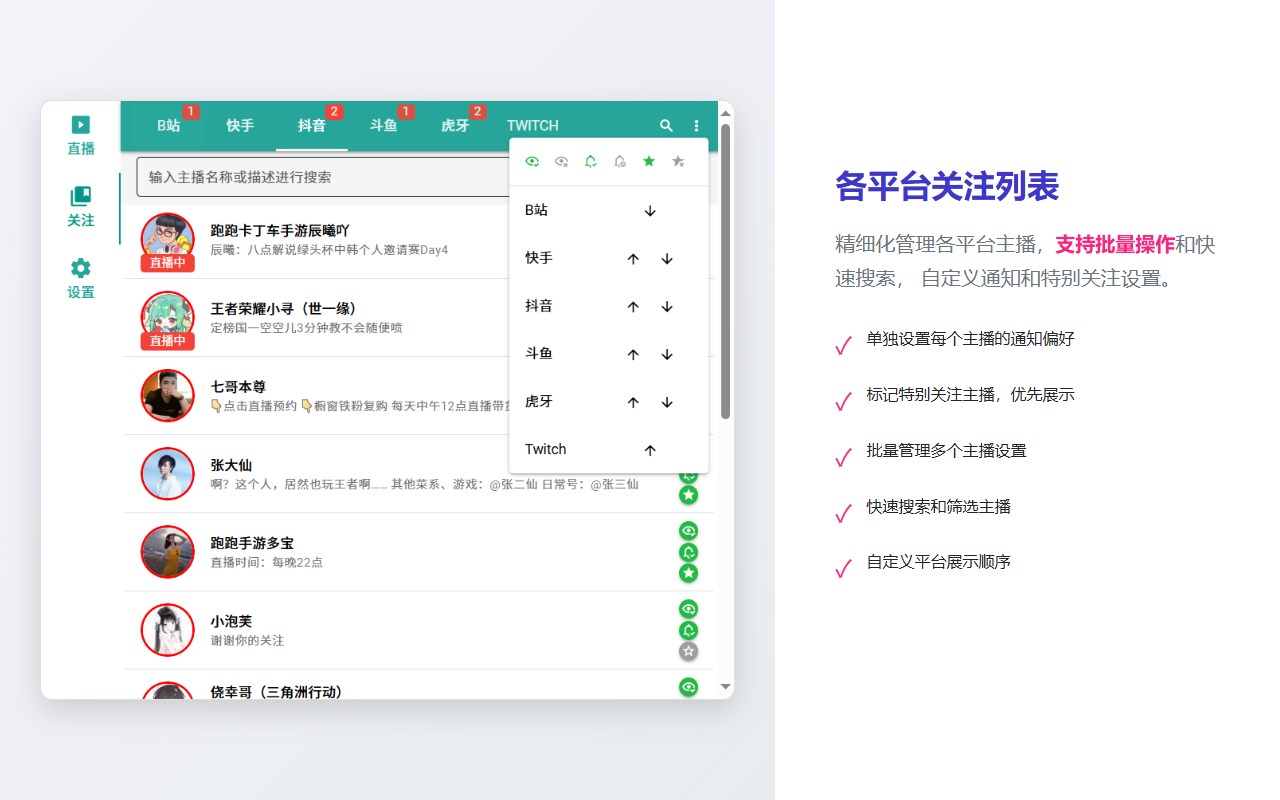Viewport: 1280px width, 800px height.
Task: Select streamer name 小泡芙
Action: click(x=231, y=620)
